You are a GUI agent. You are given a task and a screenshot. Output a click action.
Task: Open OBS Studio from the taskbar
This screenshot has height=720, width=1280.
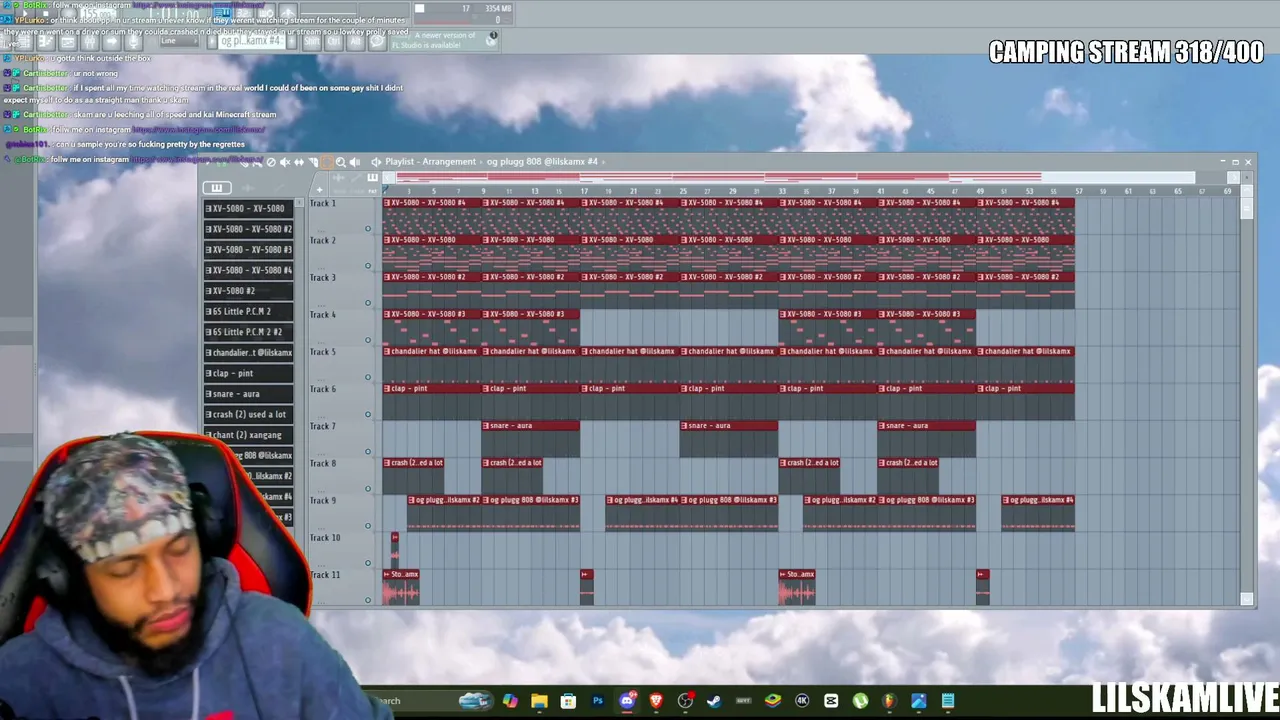pos(685,701)
